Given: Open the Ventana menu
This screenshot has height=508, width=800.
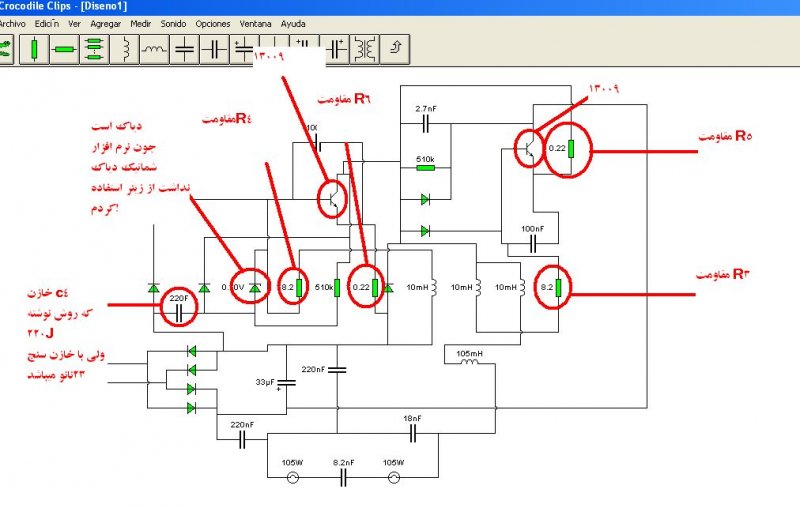Looking at the screenshot, I should [255, 23].
